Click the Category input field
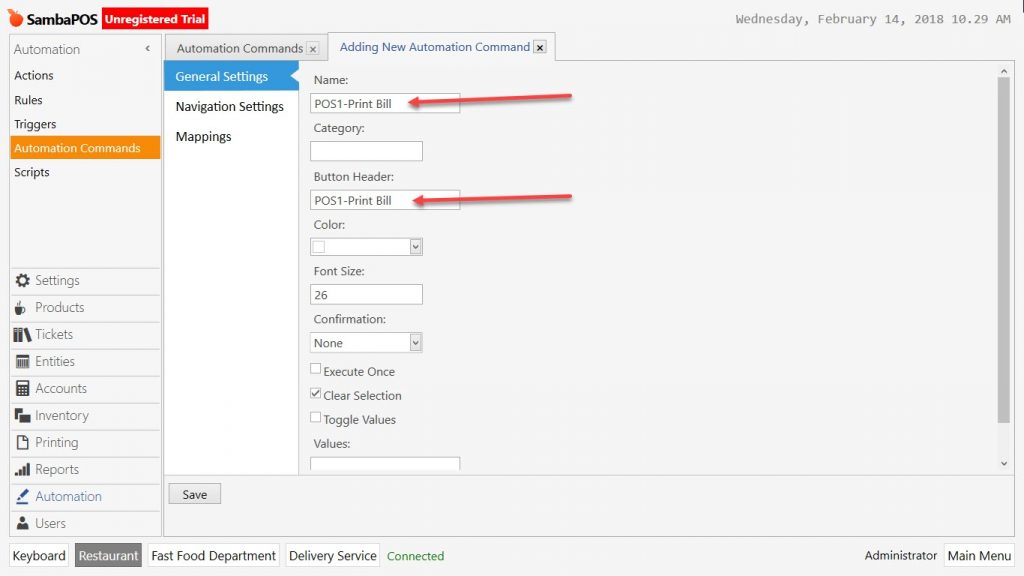This screenshot has height=576, width=1024. pyautogui.click(x=366, y=151)
